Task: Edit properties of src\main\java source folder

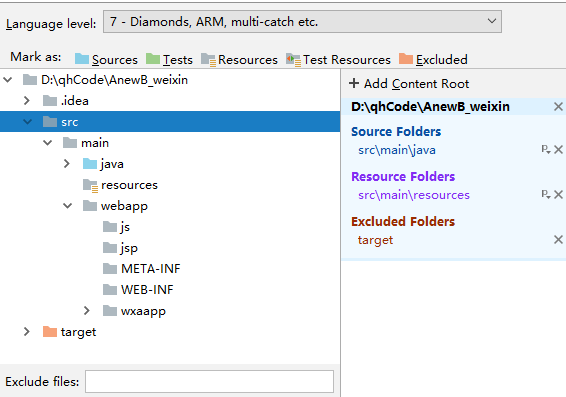Action: pyautogui.click(x=546, y=149)
